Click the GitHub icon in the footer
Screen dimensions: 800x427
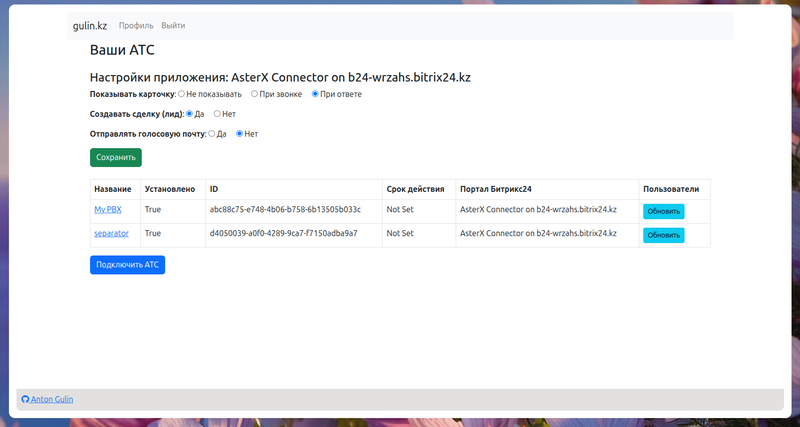[x=26, y=399]
